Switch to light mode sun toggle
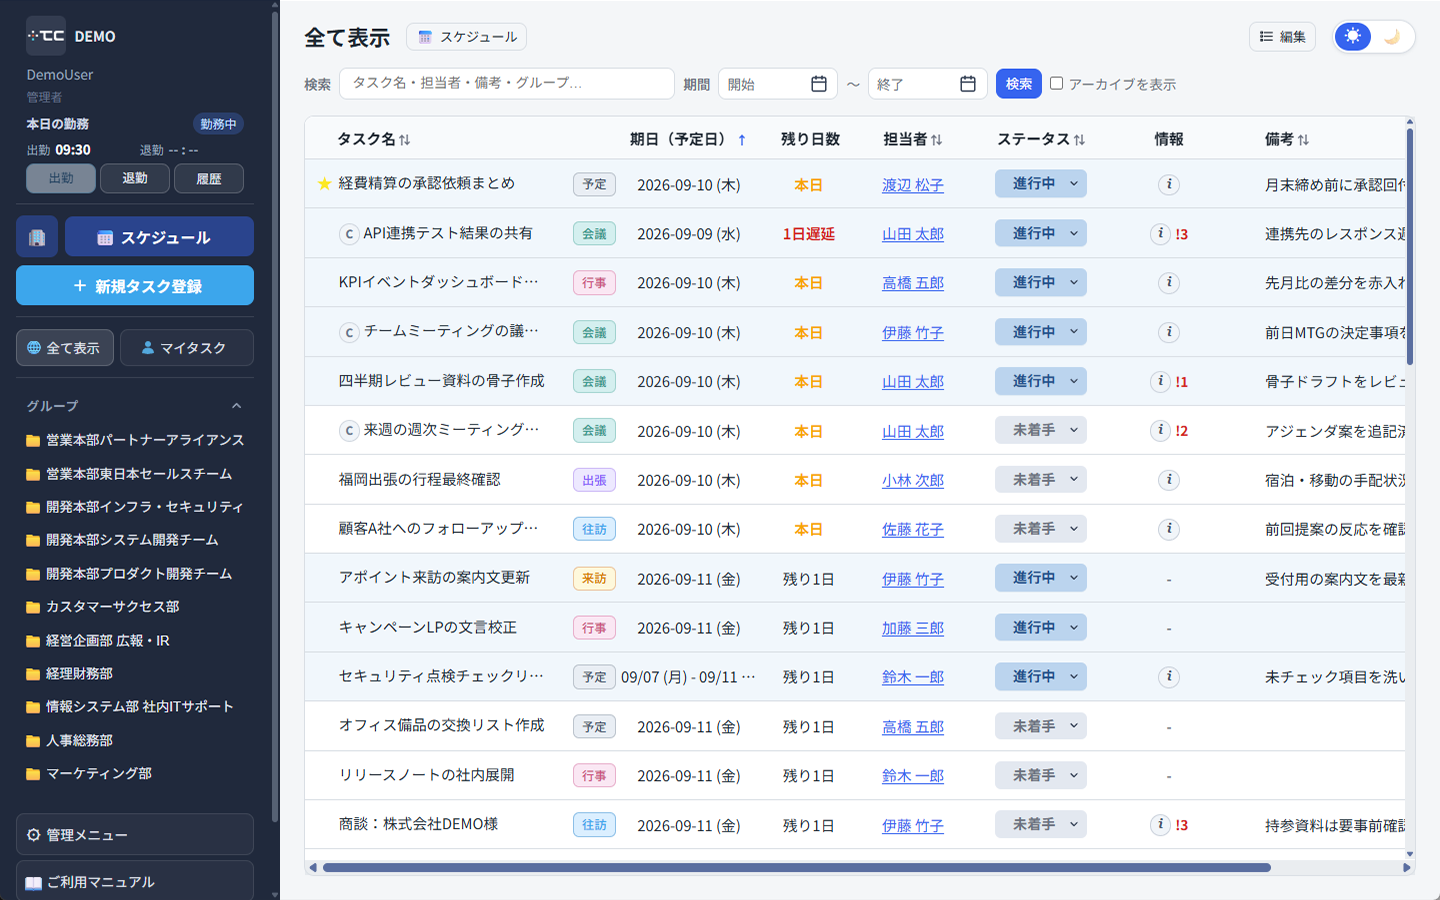 [x=1353, y=36]
